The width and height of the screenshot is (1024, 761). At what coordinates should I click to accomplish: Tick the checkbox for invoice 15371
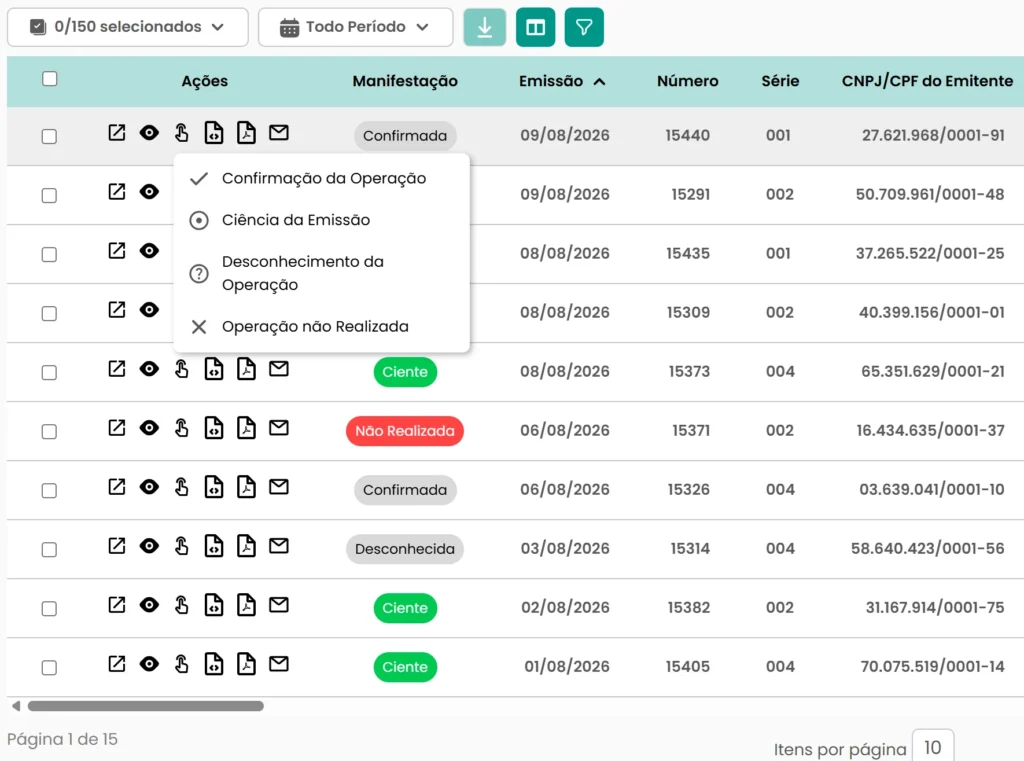49,432
